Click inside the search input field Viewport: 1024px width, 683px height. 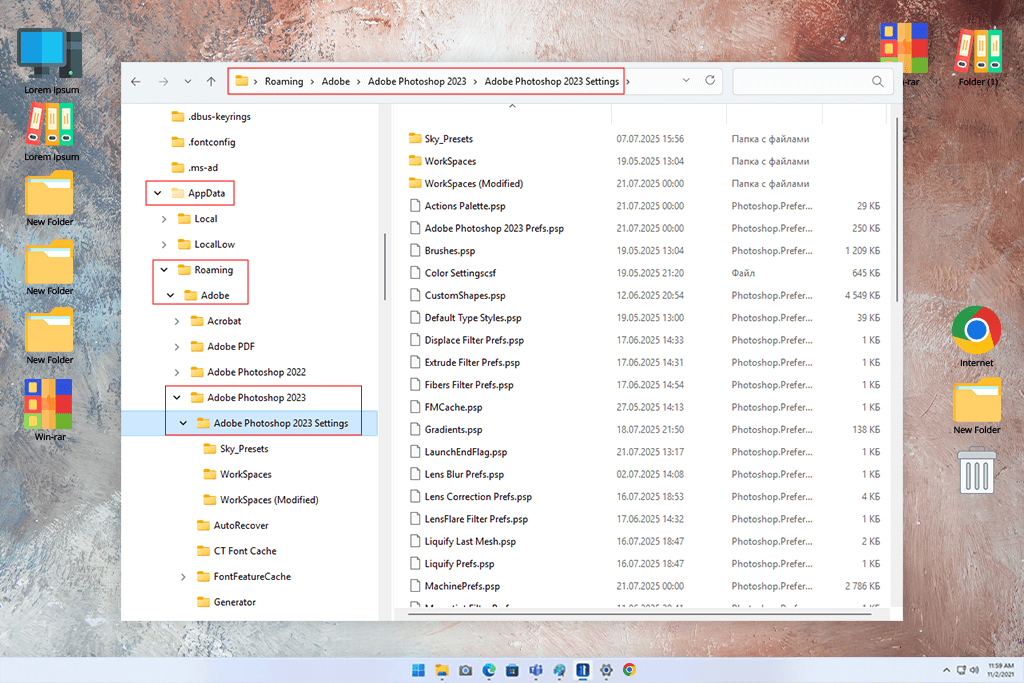click(x=803, y=82)
